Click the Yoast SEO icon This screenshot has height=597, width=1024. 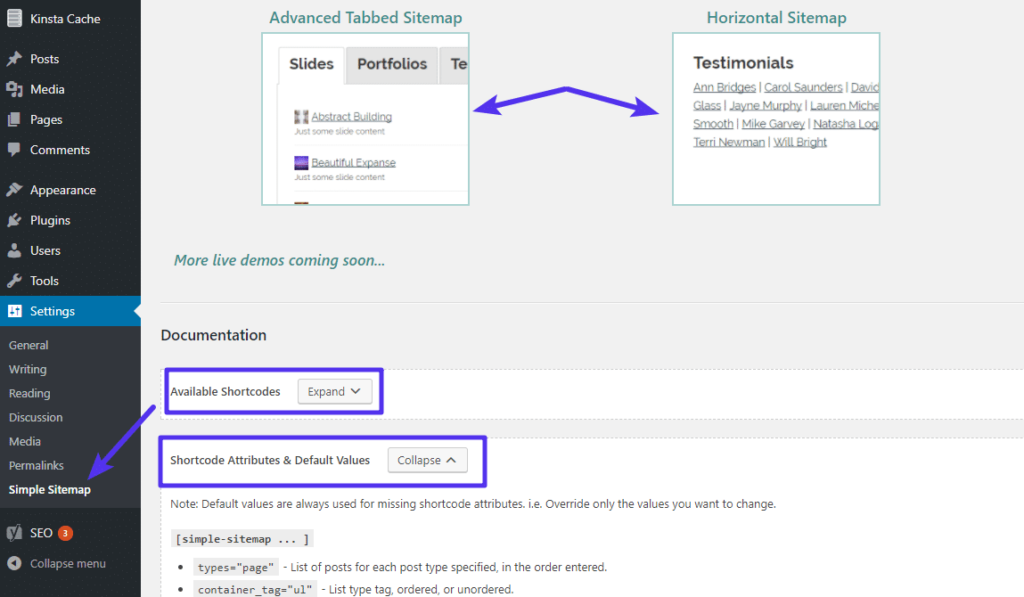[x=14, y=533]
